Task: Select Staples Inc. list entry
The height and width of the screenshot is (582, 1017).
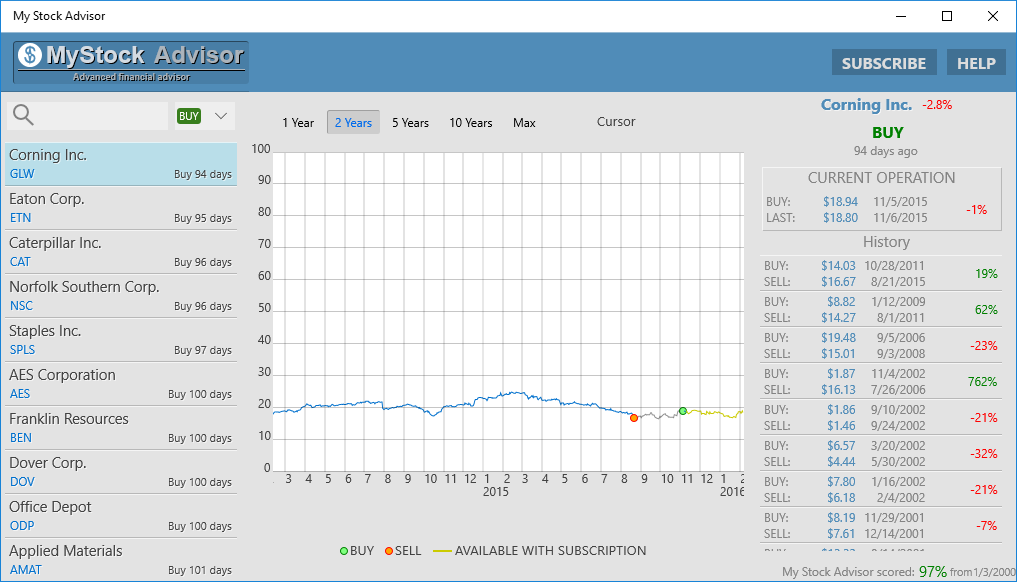Action: click(x=121, y=340)
